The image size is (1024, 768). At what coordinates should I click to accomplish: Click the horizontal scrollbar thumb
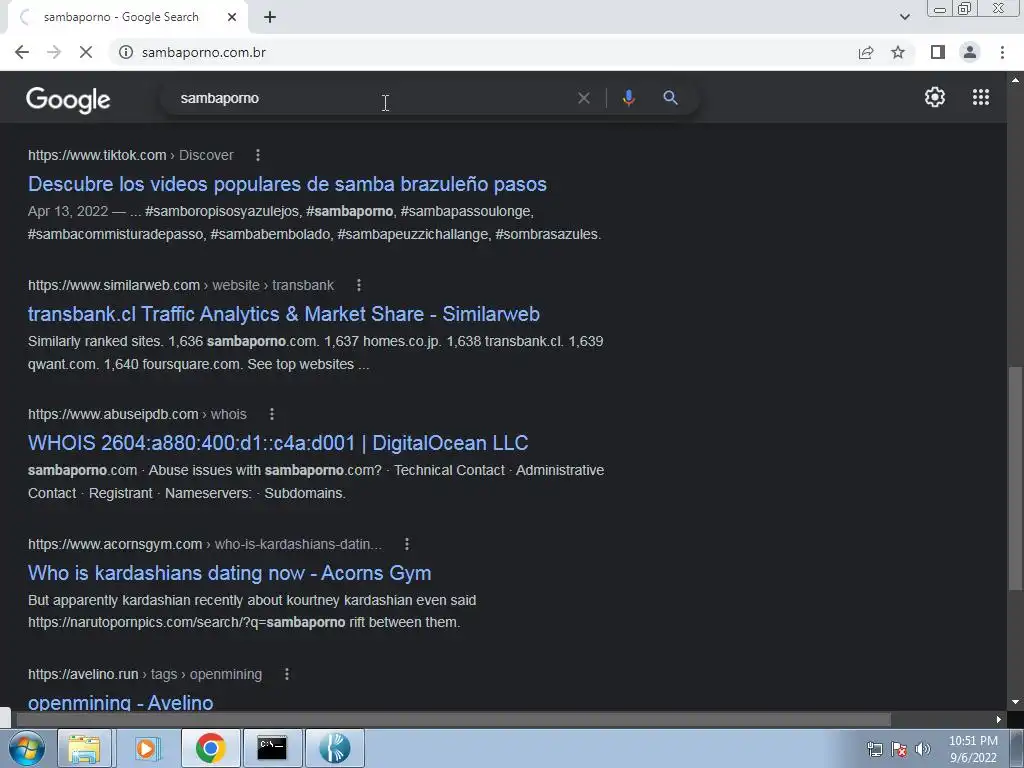pos(453,719)
